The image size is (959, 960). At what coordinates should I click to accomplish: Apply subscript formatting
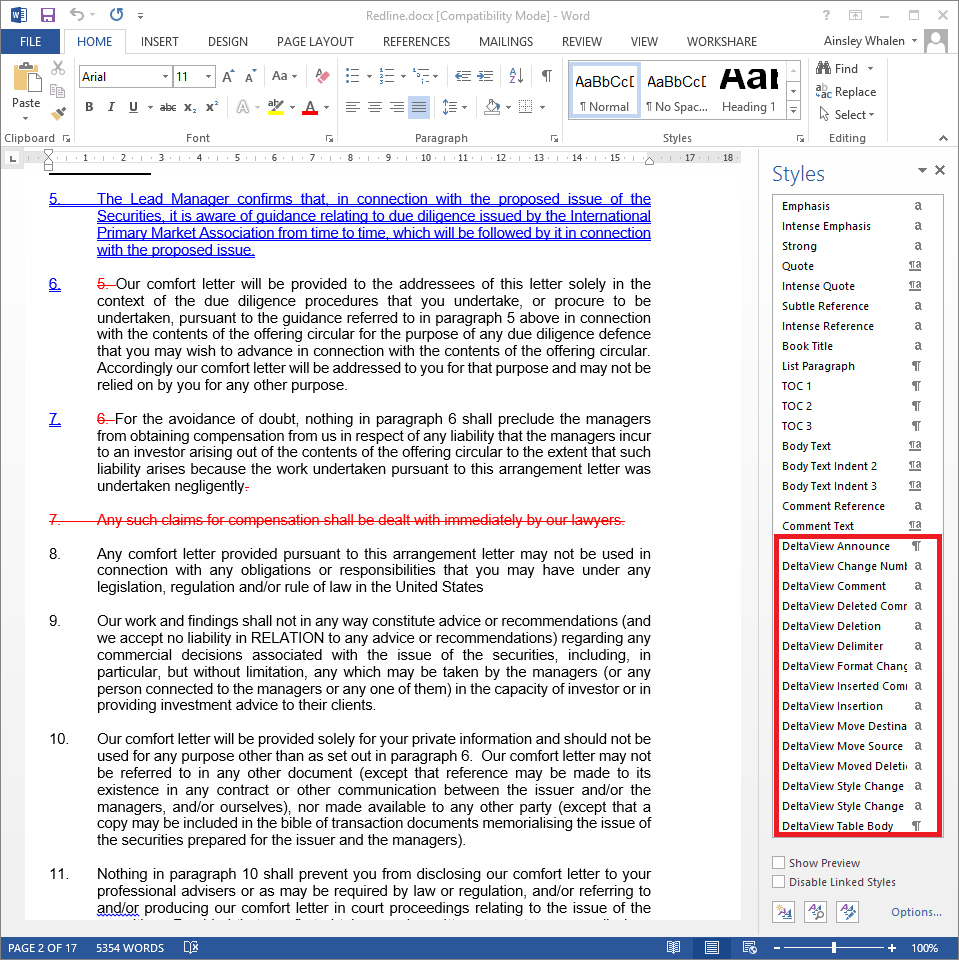pyautogui.click(x=190, y=107)
